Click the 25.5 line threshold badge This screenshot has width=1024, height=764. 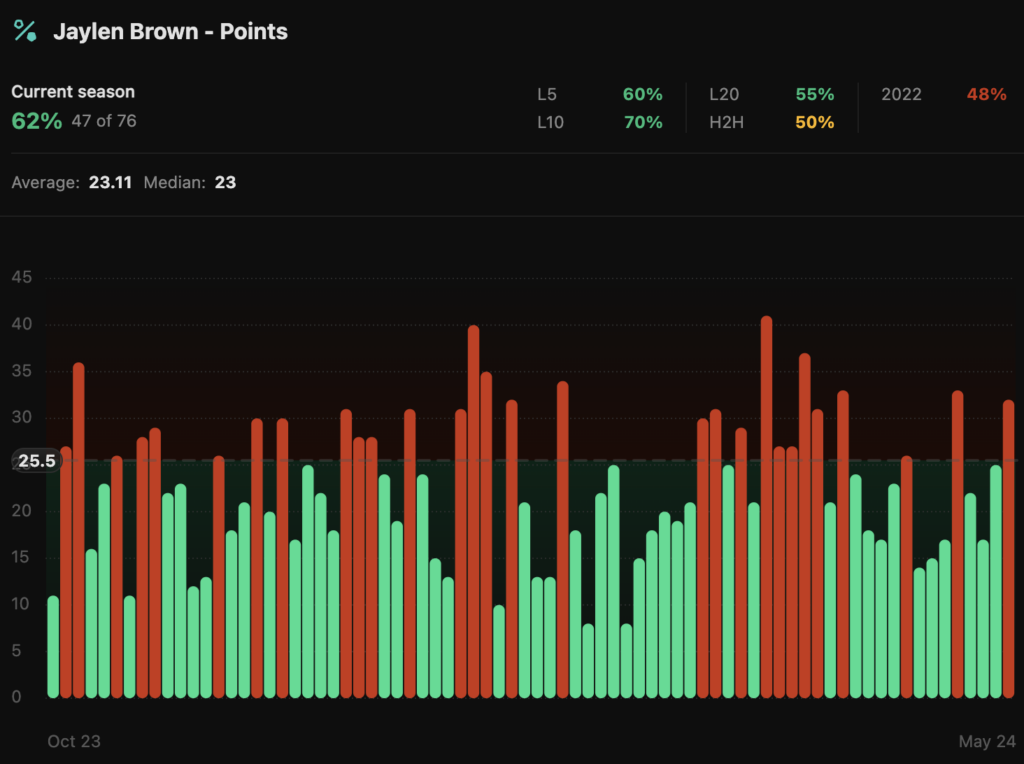coord(37,461)
